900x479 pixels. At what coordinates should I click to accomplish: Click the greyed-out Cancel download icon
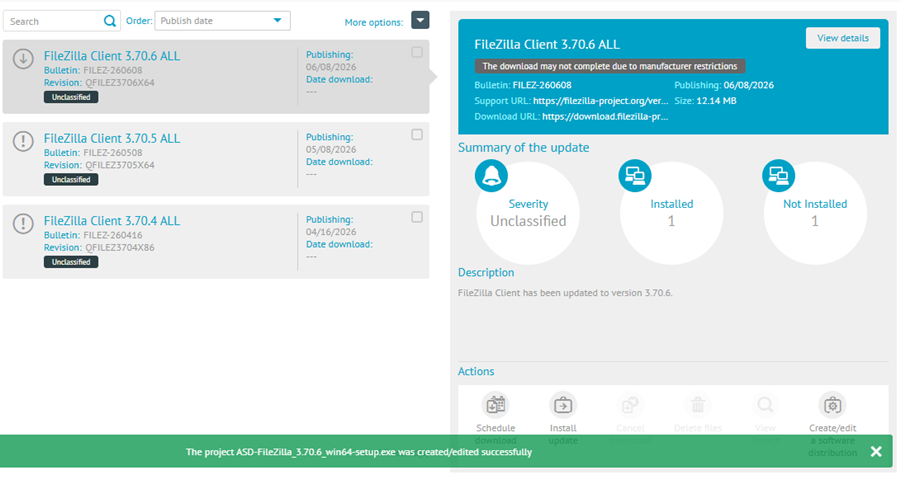[630, 405]
